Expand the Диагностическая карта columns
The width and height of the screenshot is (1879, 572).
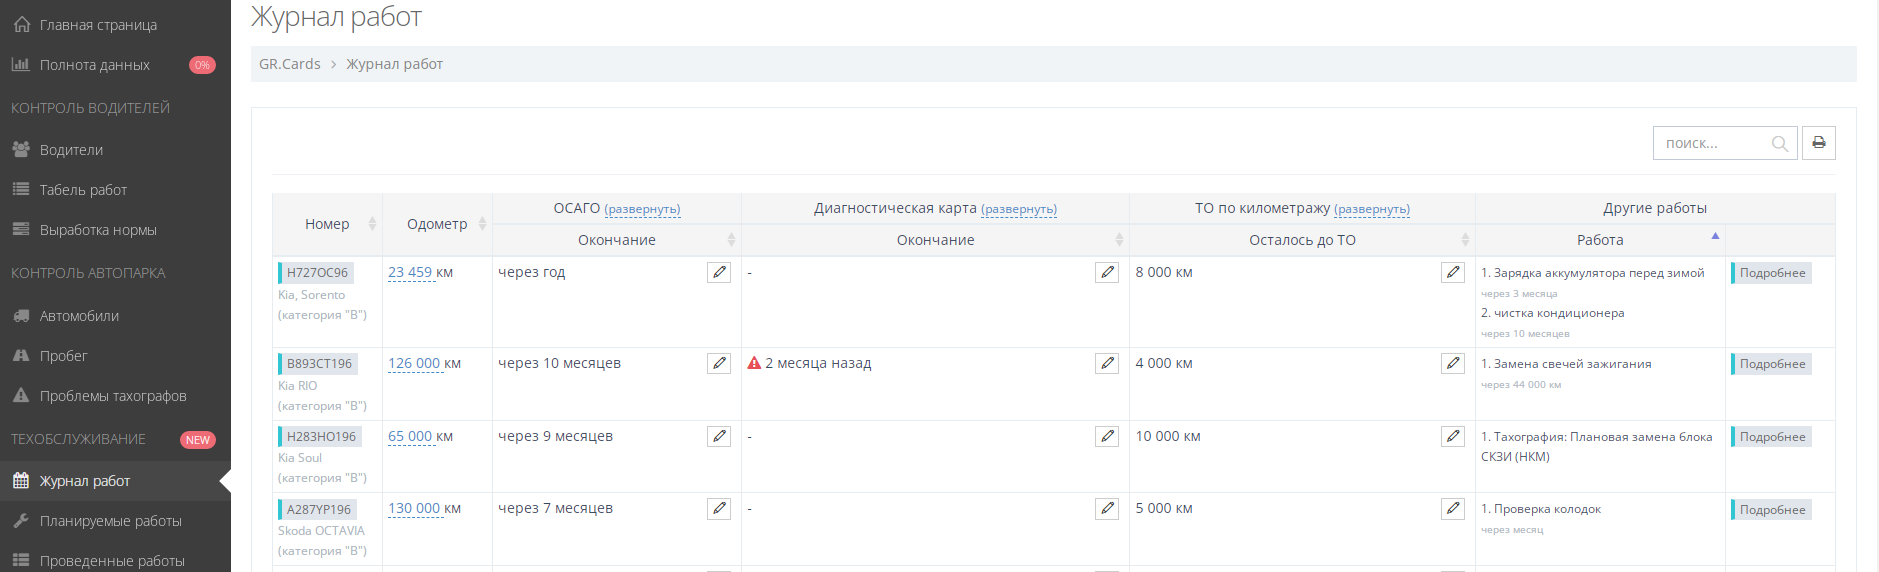[x=1018, y=209]
